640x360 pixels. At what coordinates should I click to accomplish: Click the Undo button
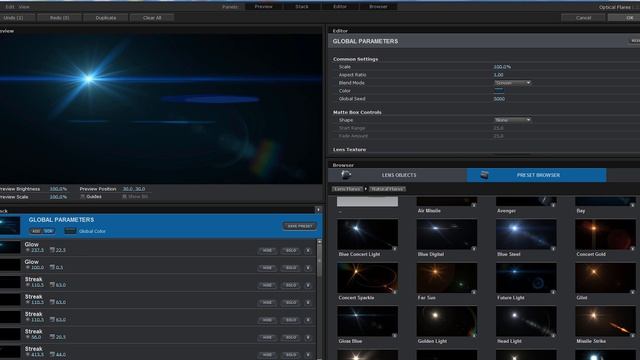pyautogui.click(x=17, y=18)
